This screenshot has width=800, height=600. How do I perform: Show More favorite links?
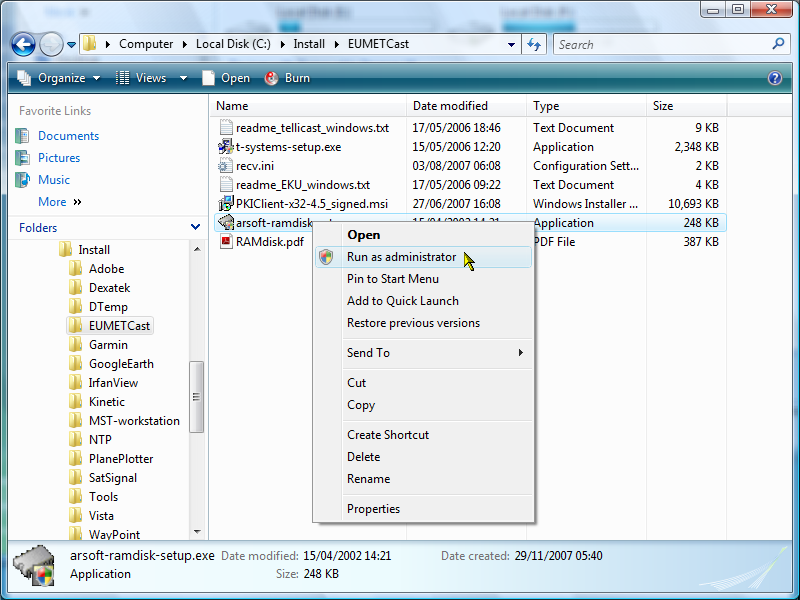(59, 202)
